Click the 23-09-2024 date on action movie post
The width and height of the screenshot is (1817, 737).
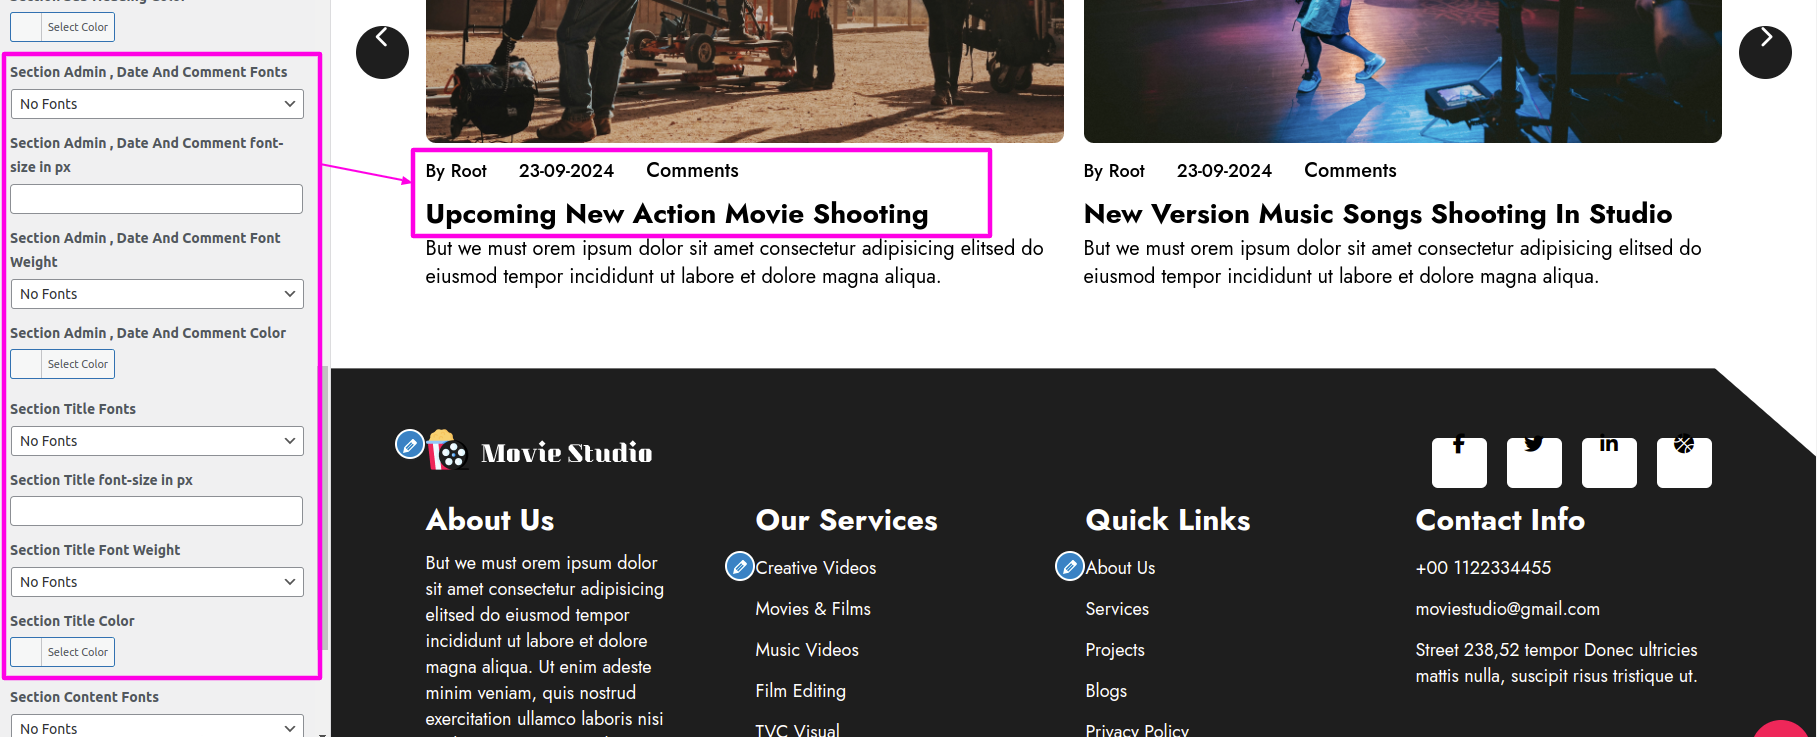point(566,171)
